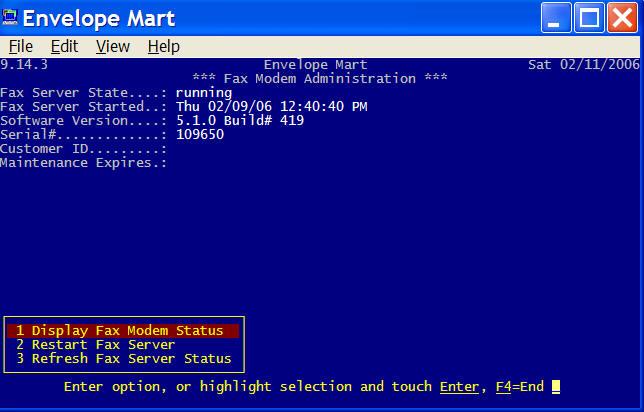The image size is (644, 412).
Task: Click the 'Customer ID' label
Action: [x=44, y=149]
